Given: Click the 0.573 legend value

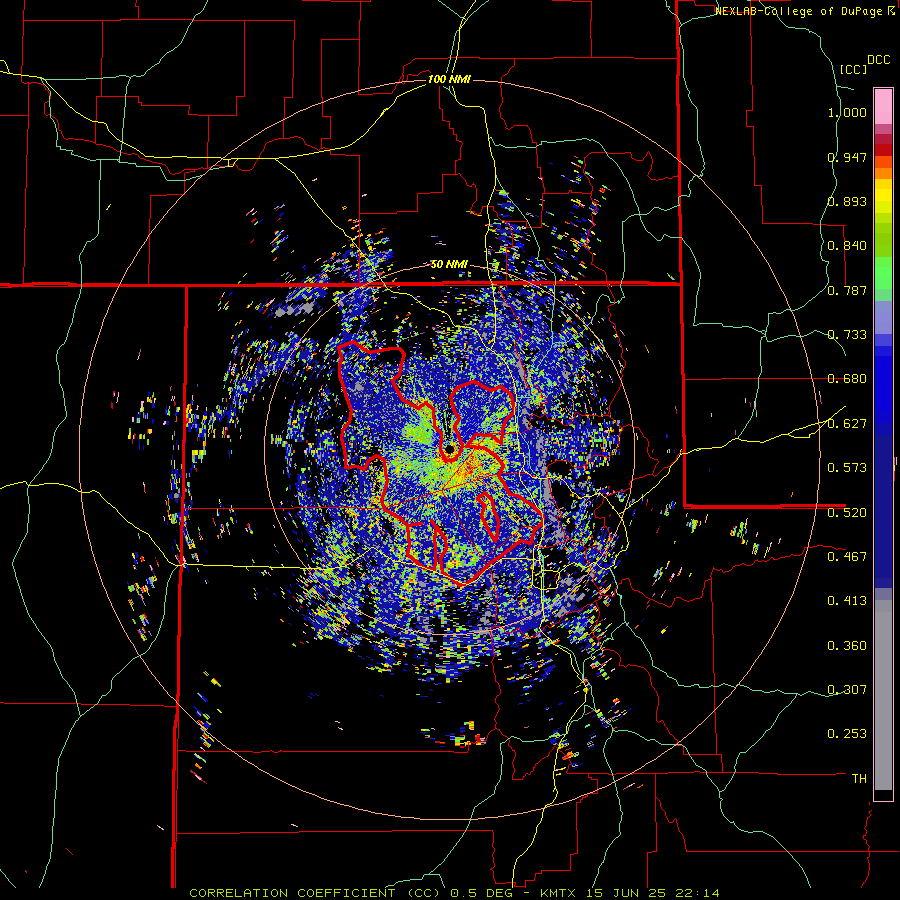Looking at the screenshot, I should tap(847, 468).
